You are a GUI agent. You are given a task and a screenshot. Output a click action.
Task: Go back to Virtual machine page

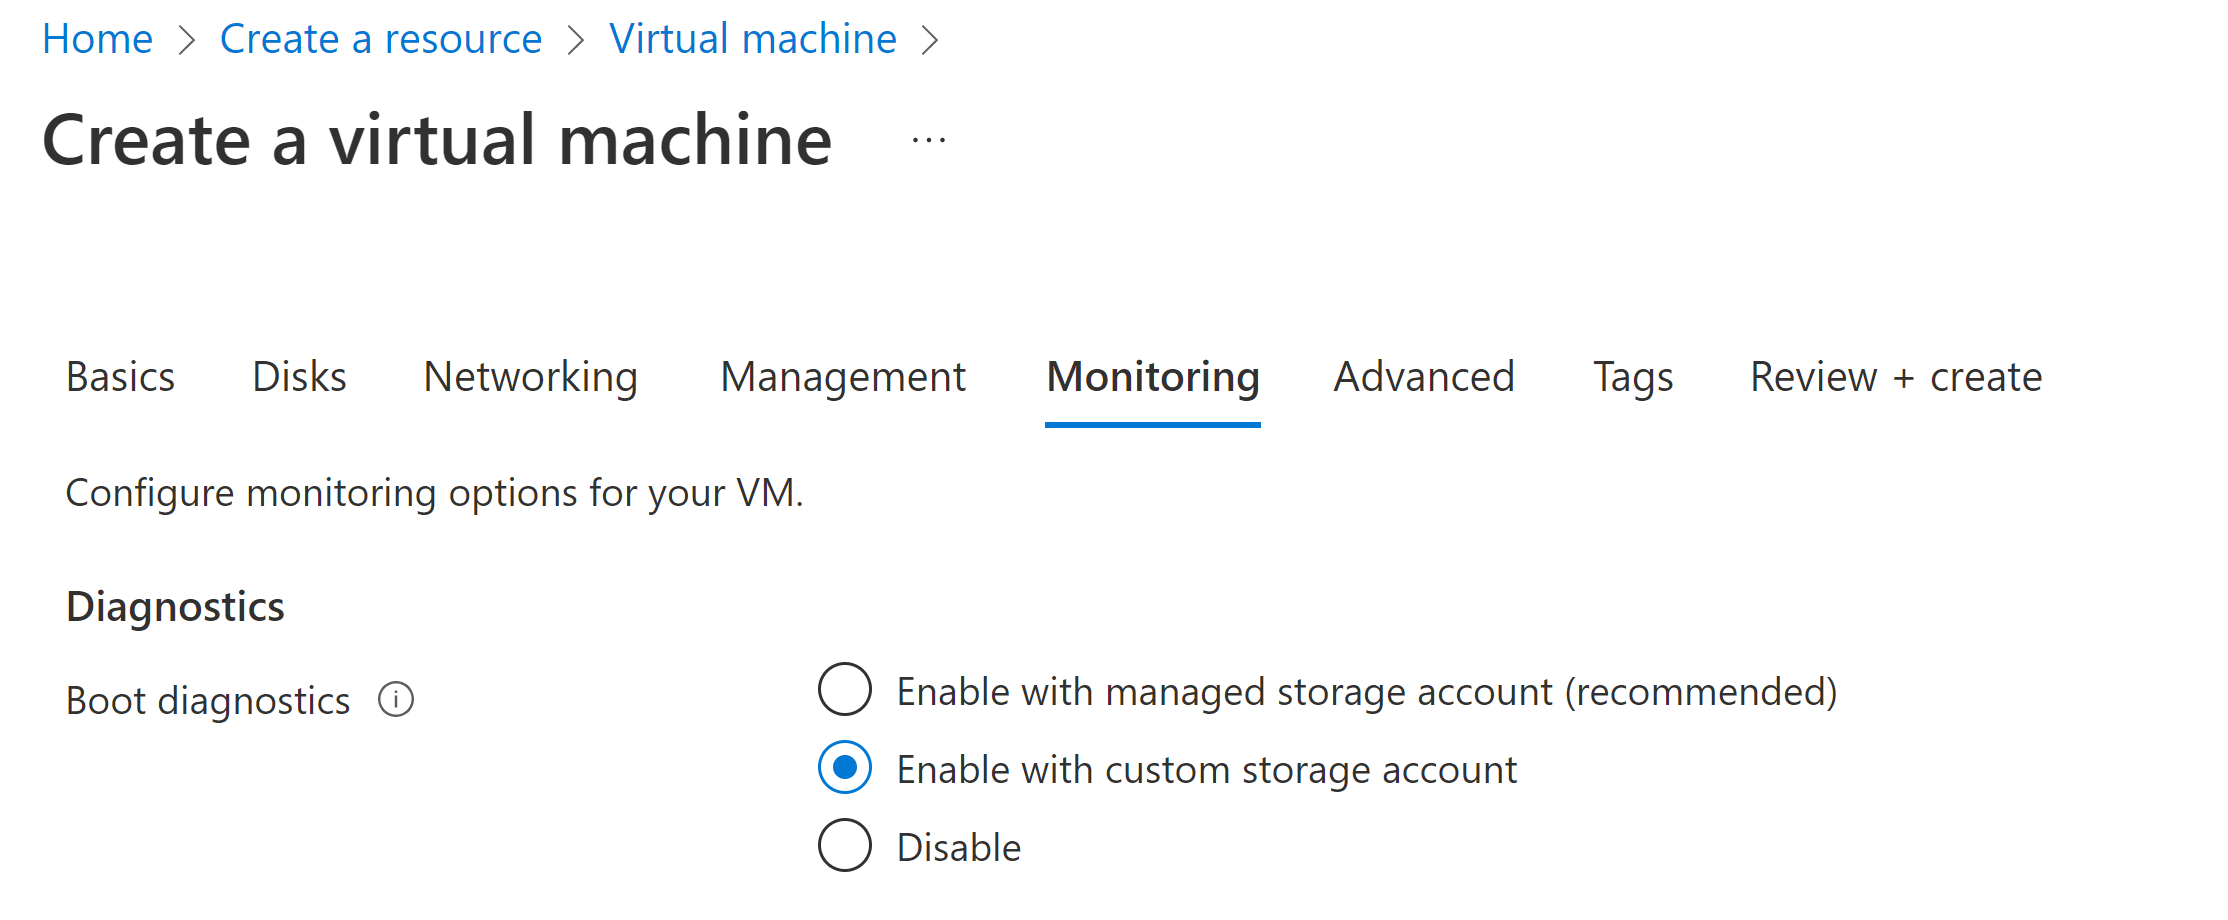(753, 40)
